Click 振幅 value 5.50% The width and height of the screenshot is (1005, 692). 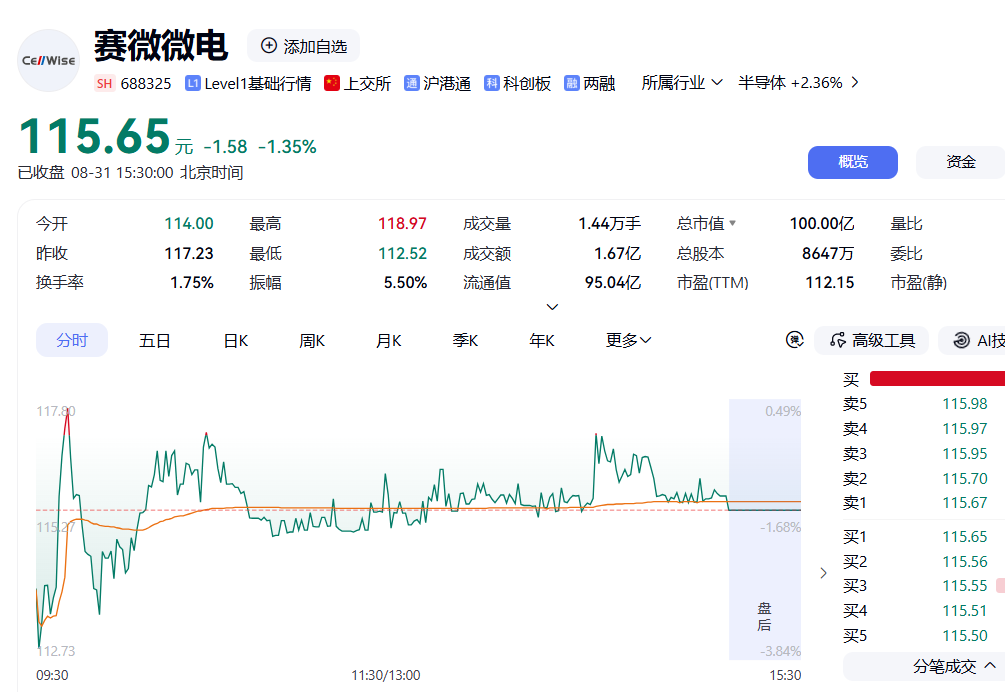point(405,283)
